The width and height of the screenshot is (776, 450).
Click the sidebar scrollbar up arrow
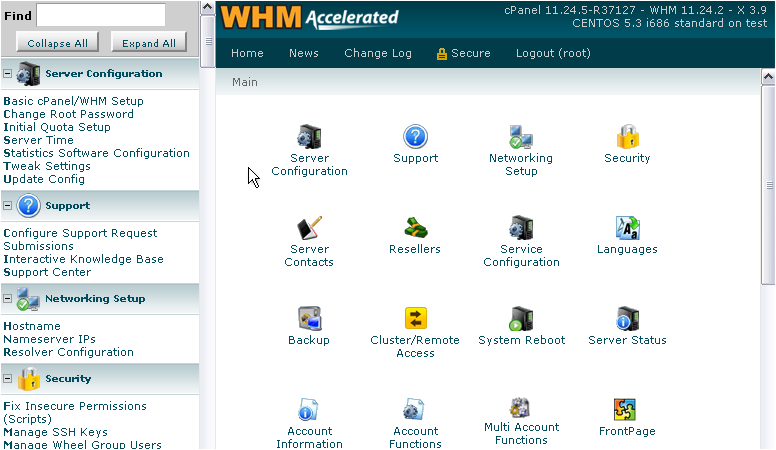pyautogui.click(x=208, y=7)
